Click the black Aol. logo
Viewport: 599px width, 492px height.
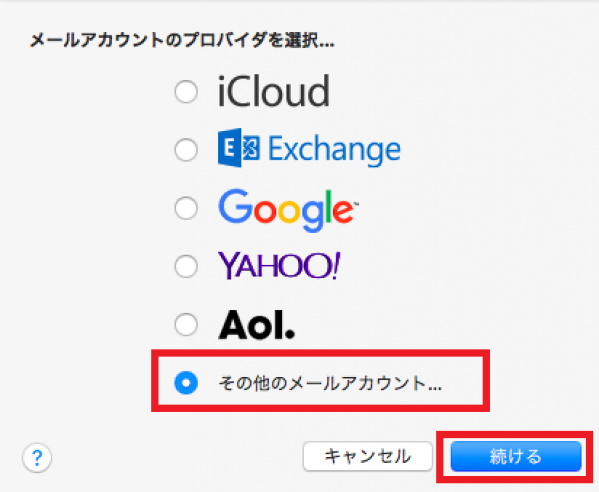[x=256, y=325]
